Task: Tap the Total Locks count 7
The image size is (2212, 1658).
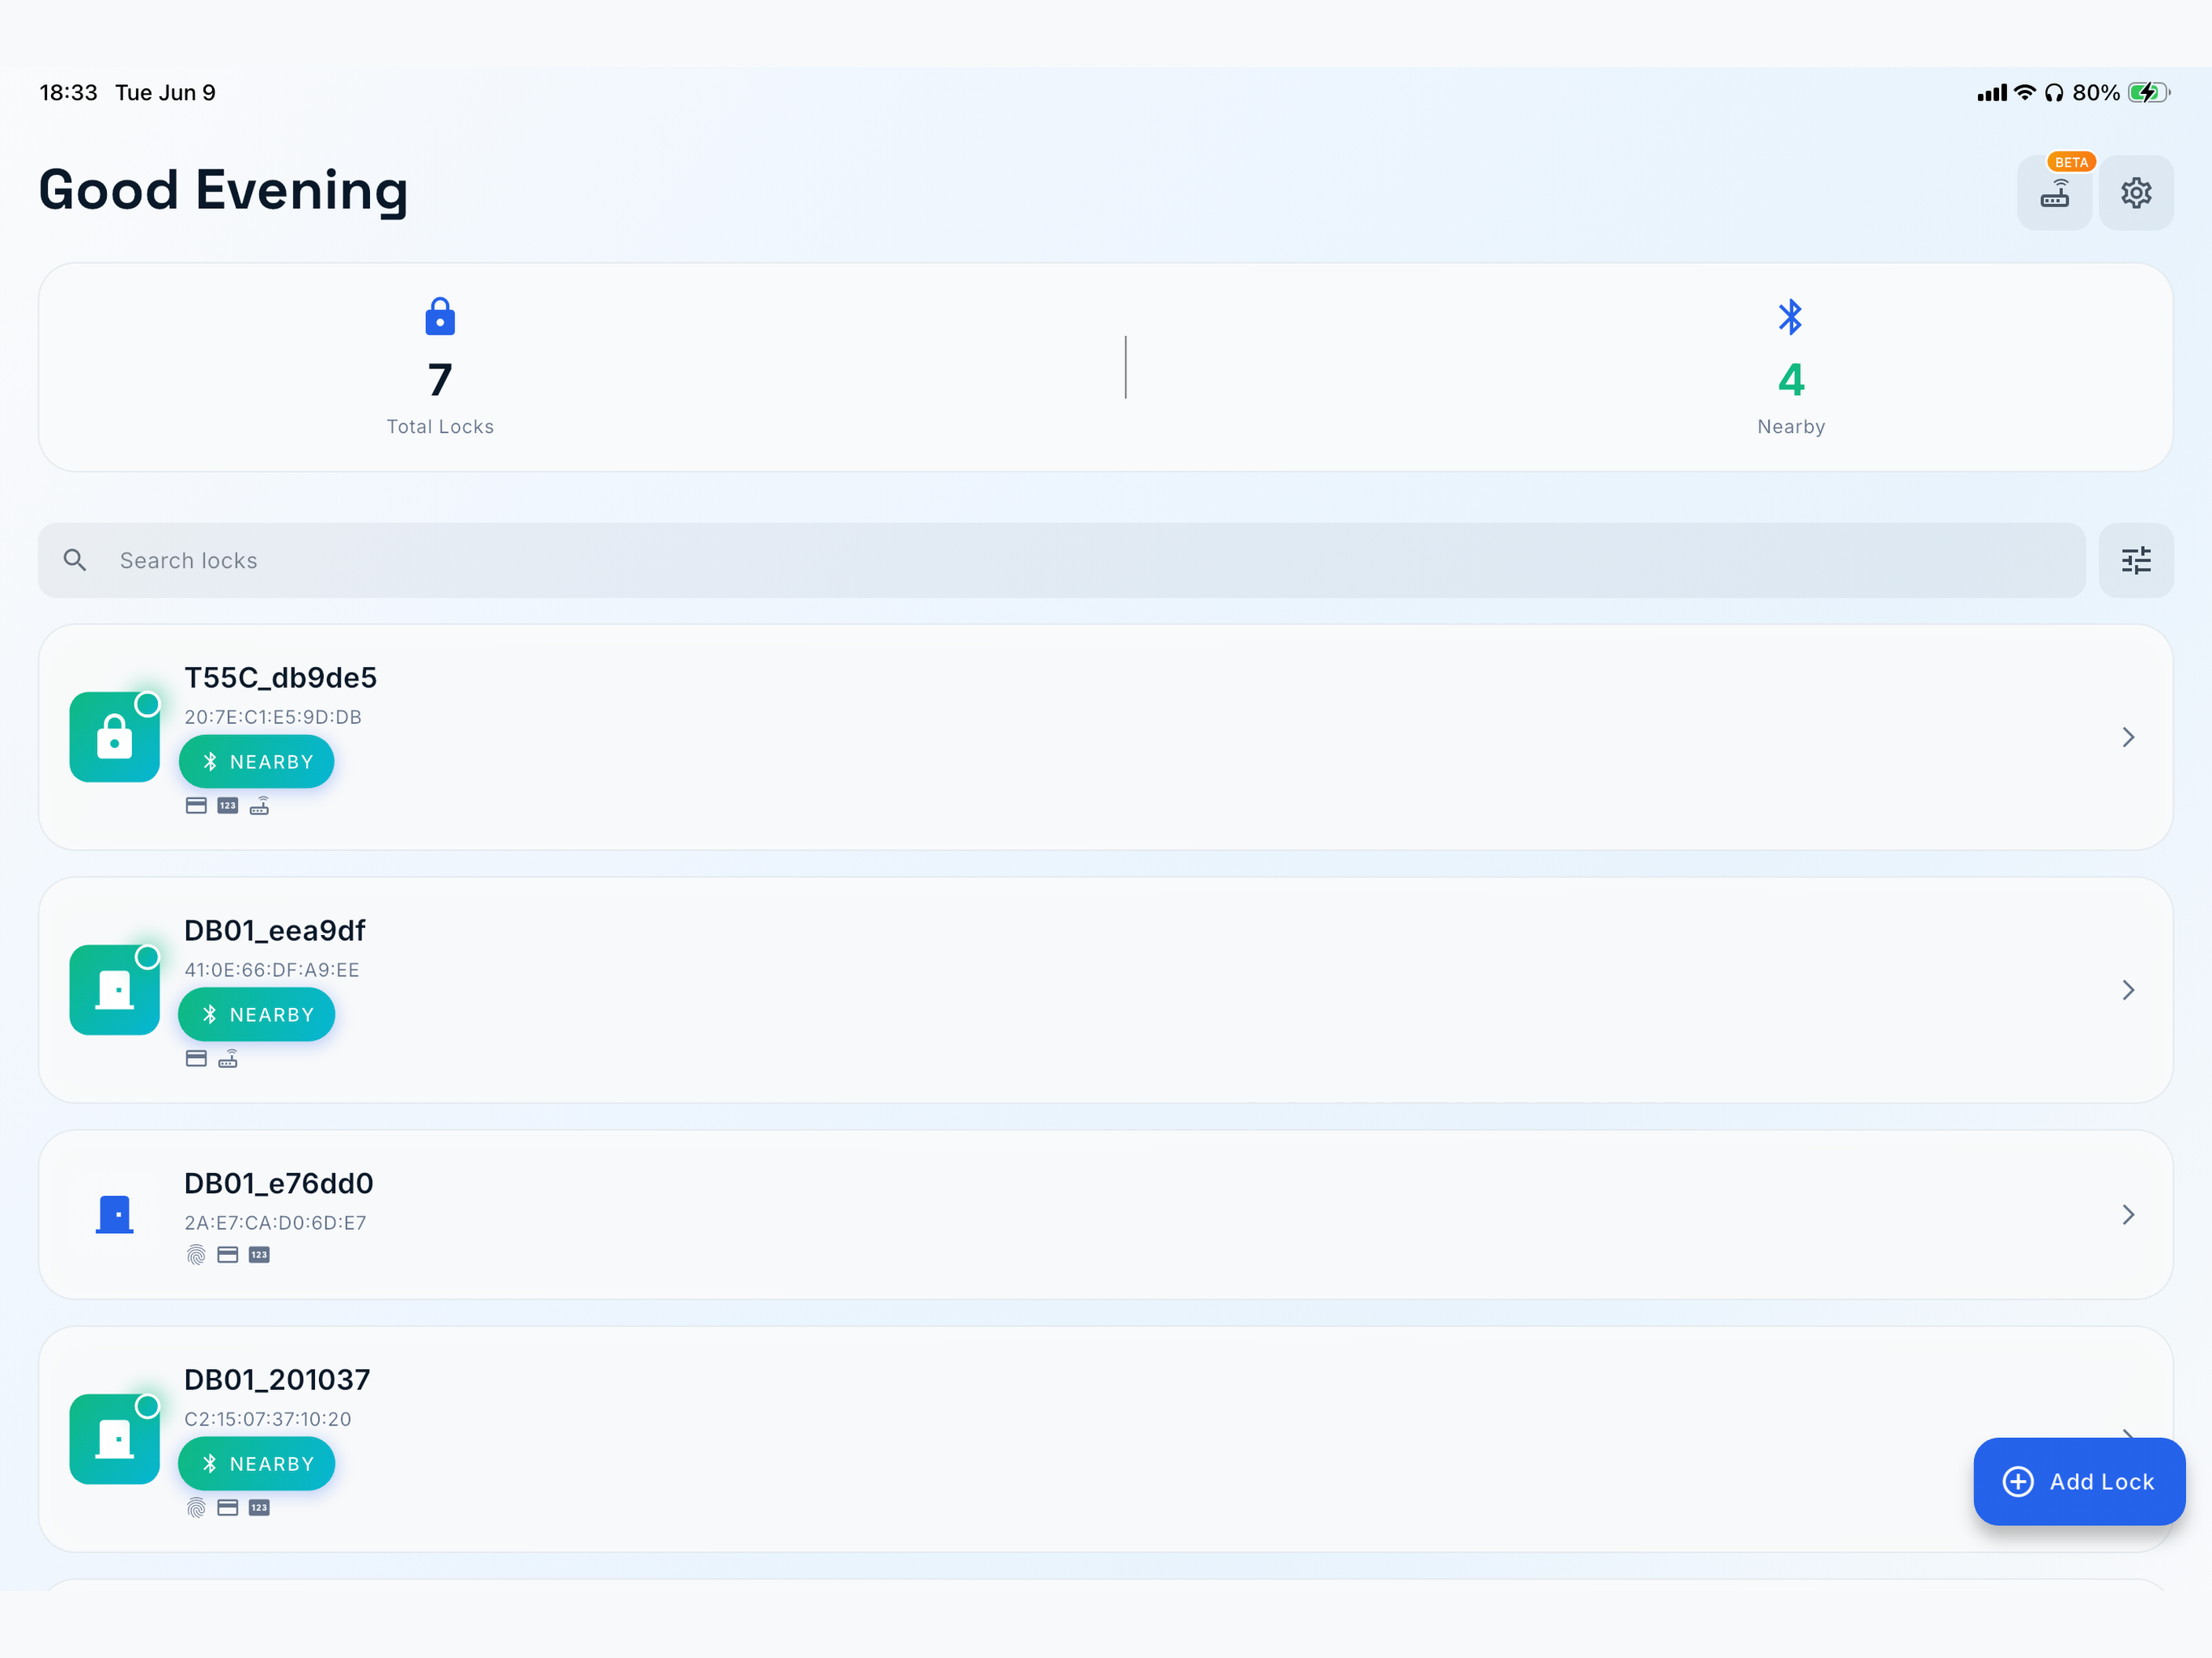Action: (x=440, y=380)
